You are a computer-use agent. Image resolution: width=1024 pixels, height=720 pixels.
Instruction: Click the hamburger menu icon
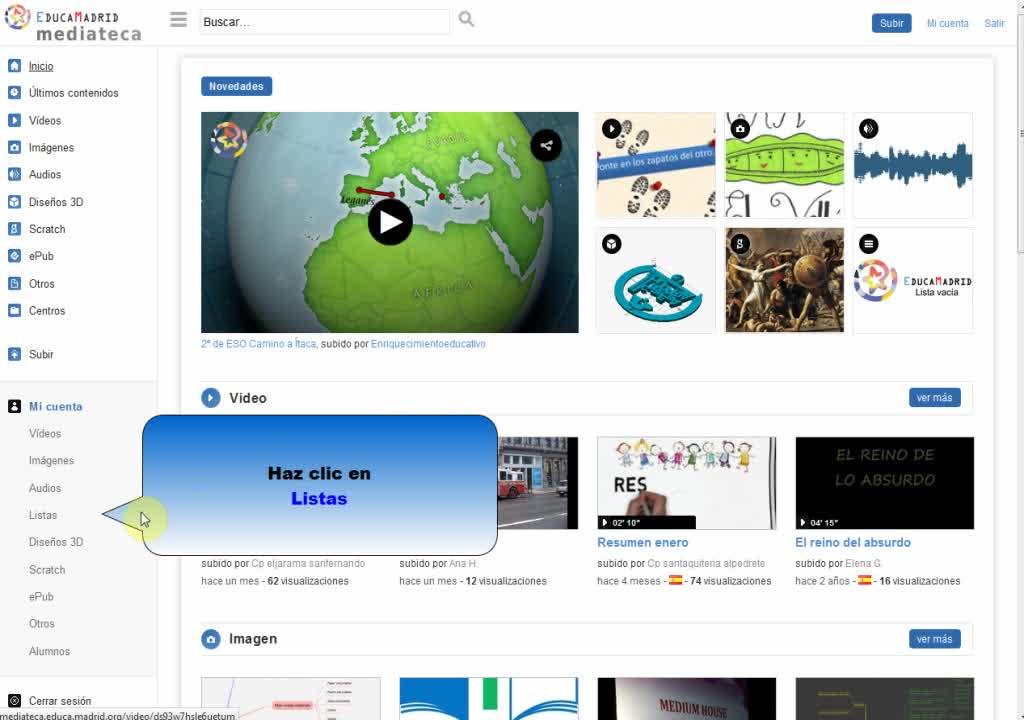(178, 20)
